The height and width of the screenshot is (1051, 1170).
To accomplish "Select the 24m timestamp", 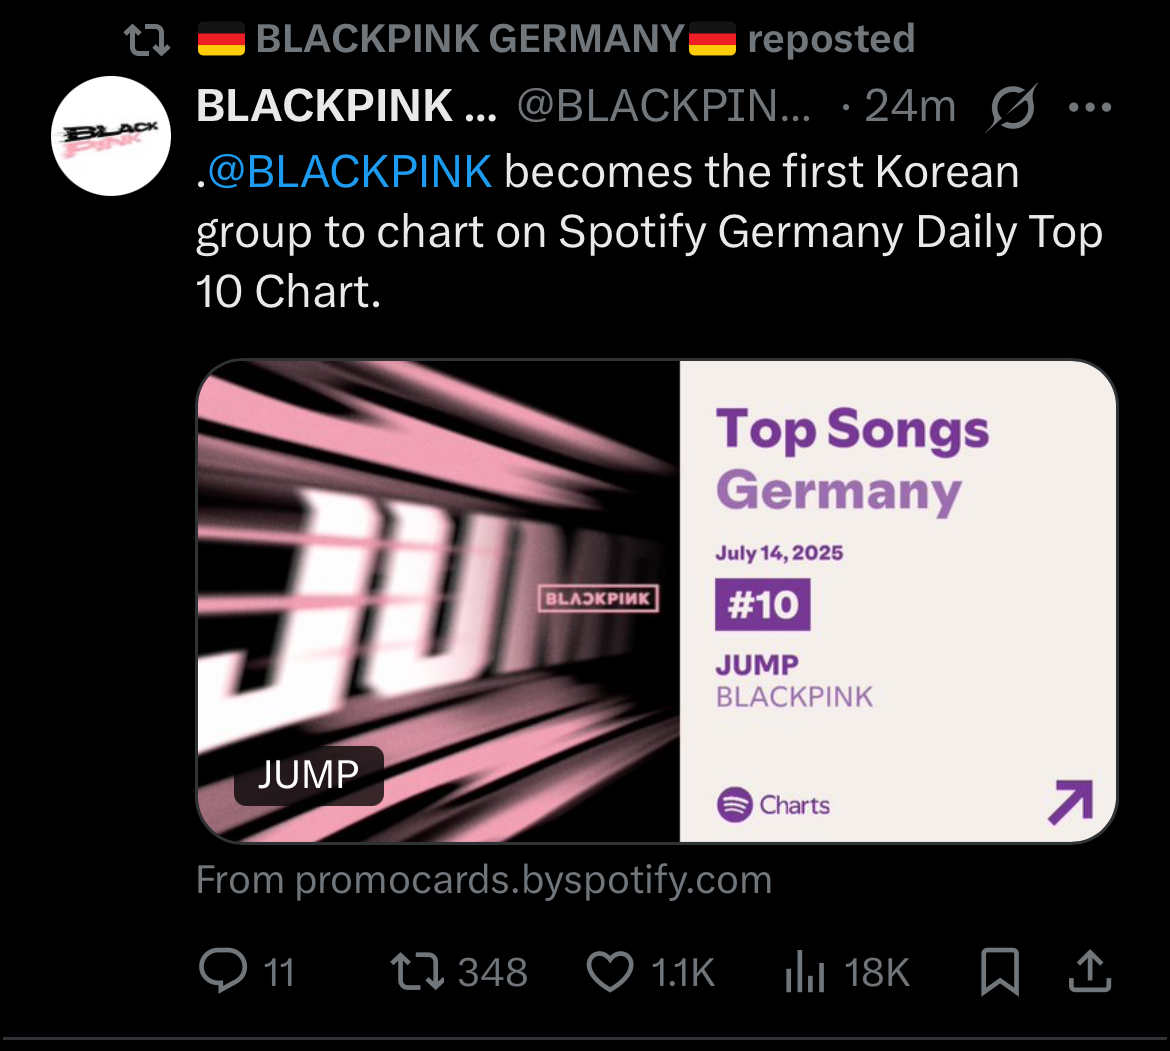I will coord(909,107).
